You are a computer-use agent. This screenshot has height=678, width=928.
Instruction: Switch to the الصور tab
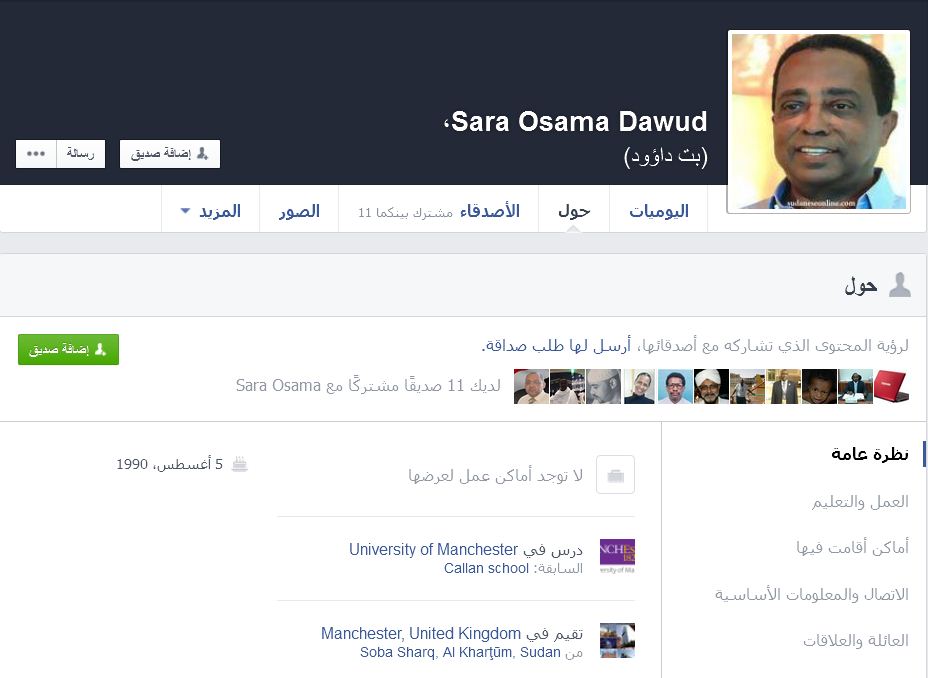(299, 211)
